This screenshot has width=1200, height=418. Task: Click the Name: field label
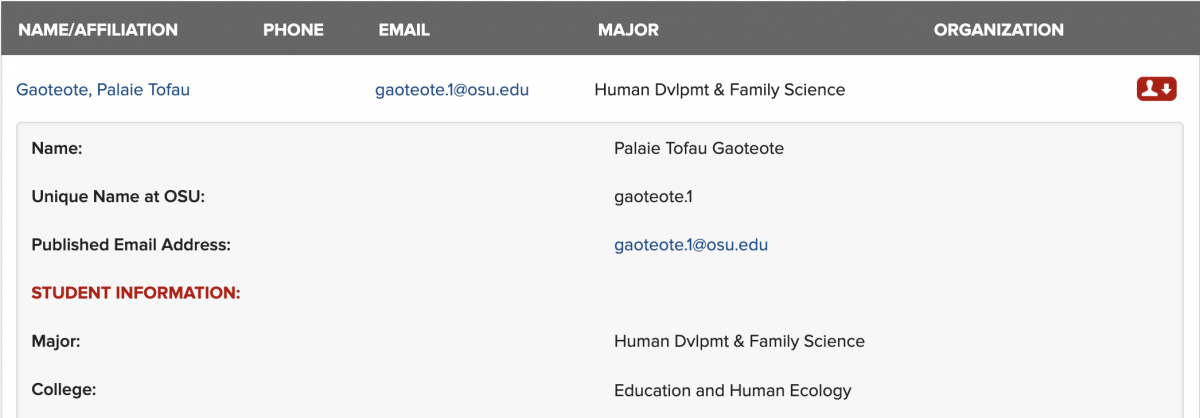[x=56, y=149]
